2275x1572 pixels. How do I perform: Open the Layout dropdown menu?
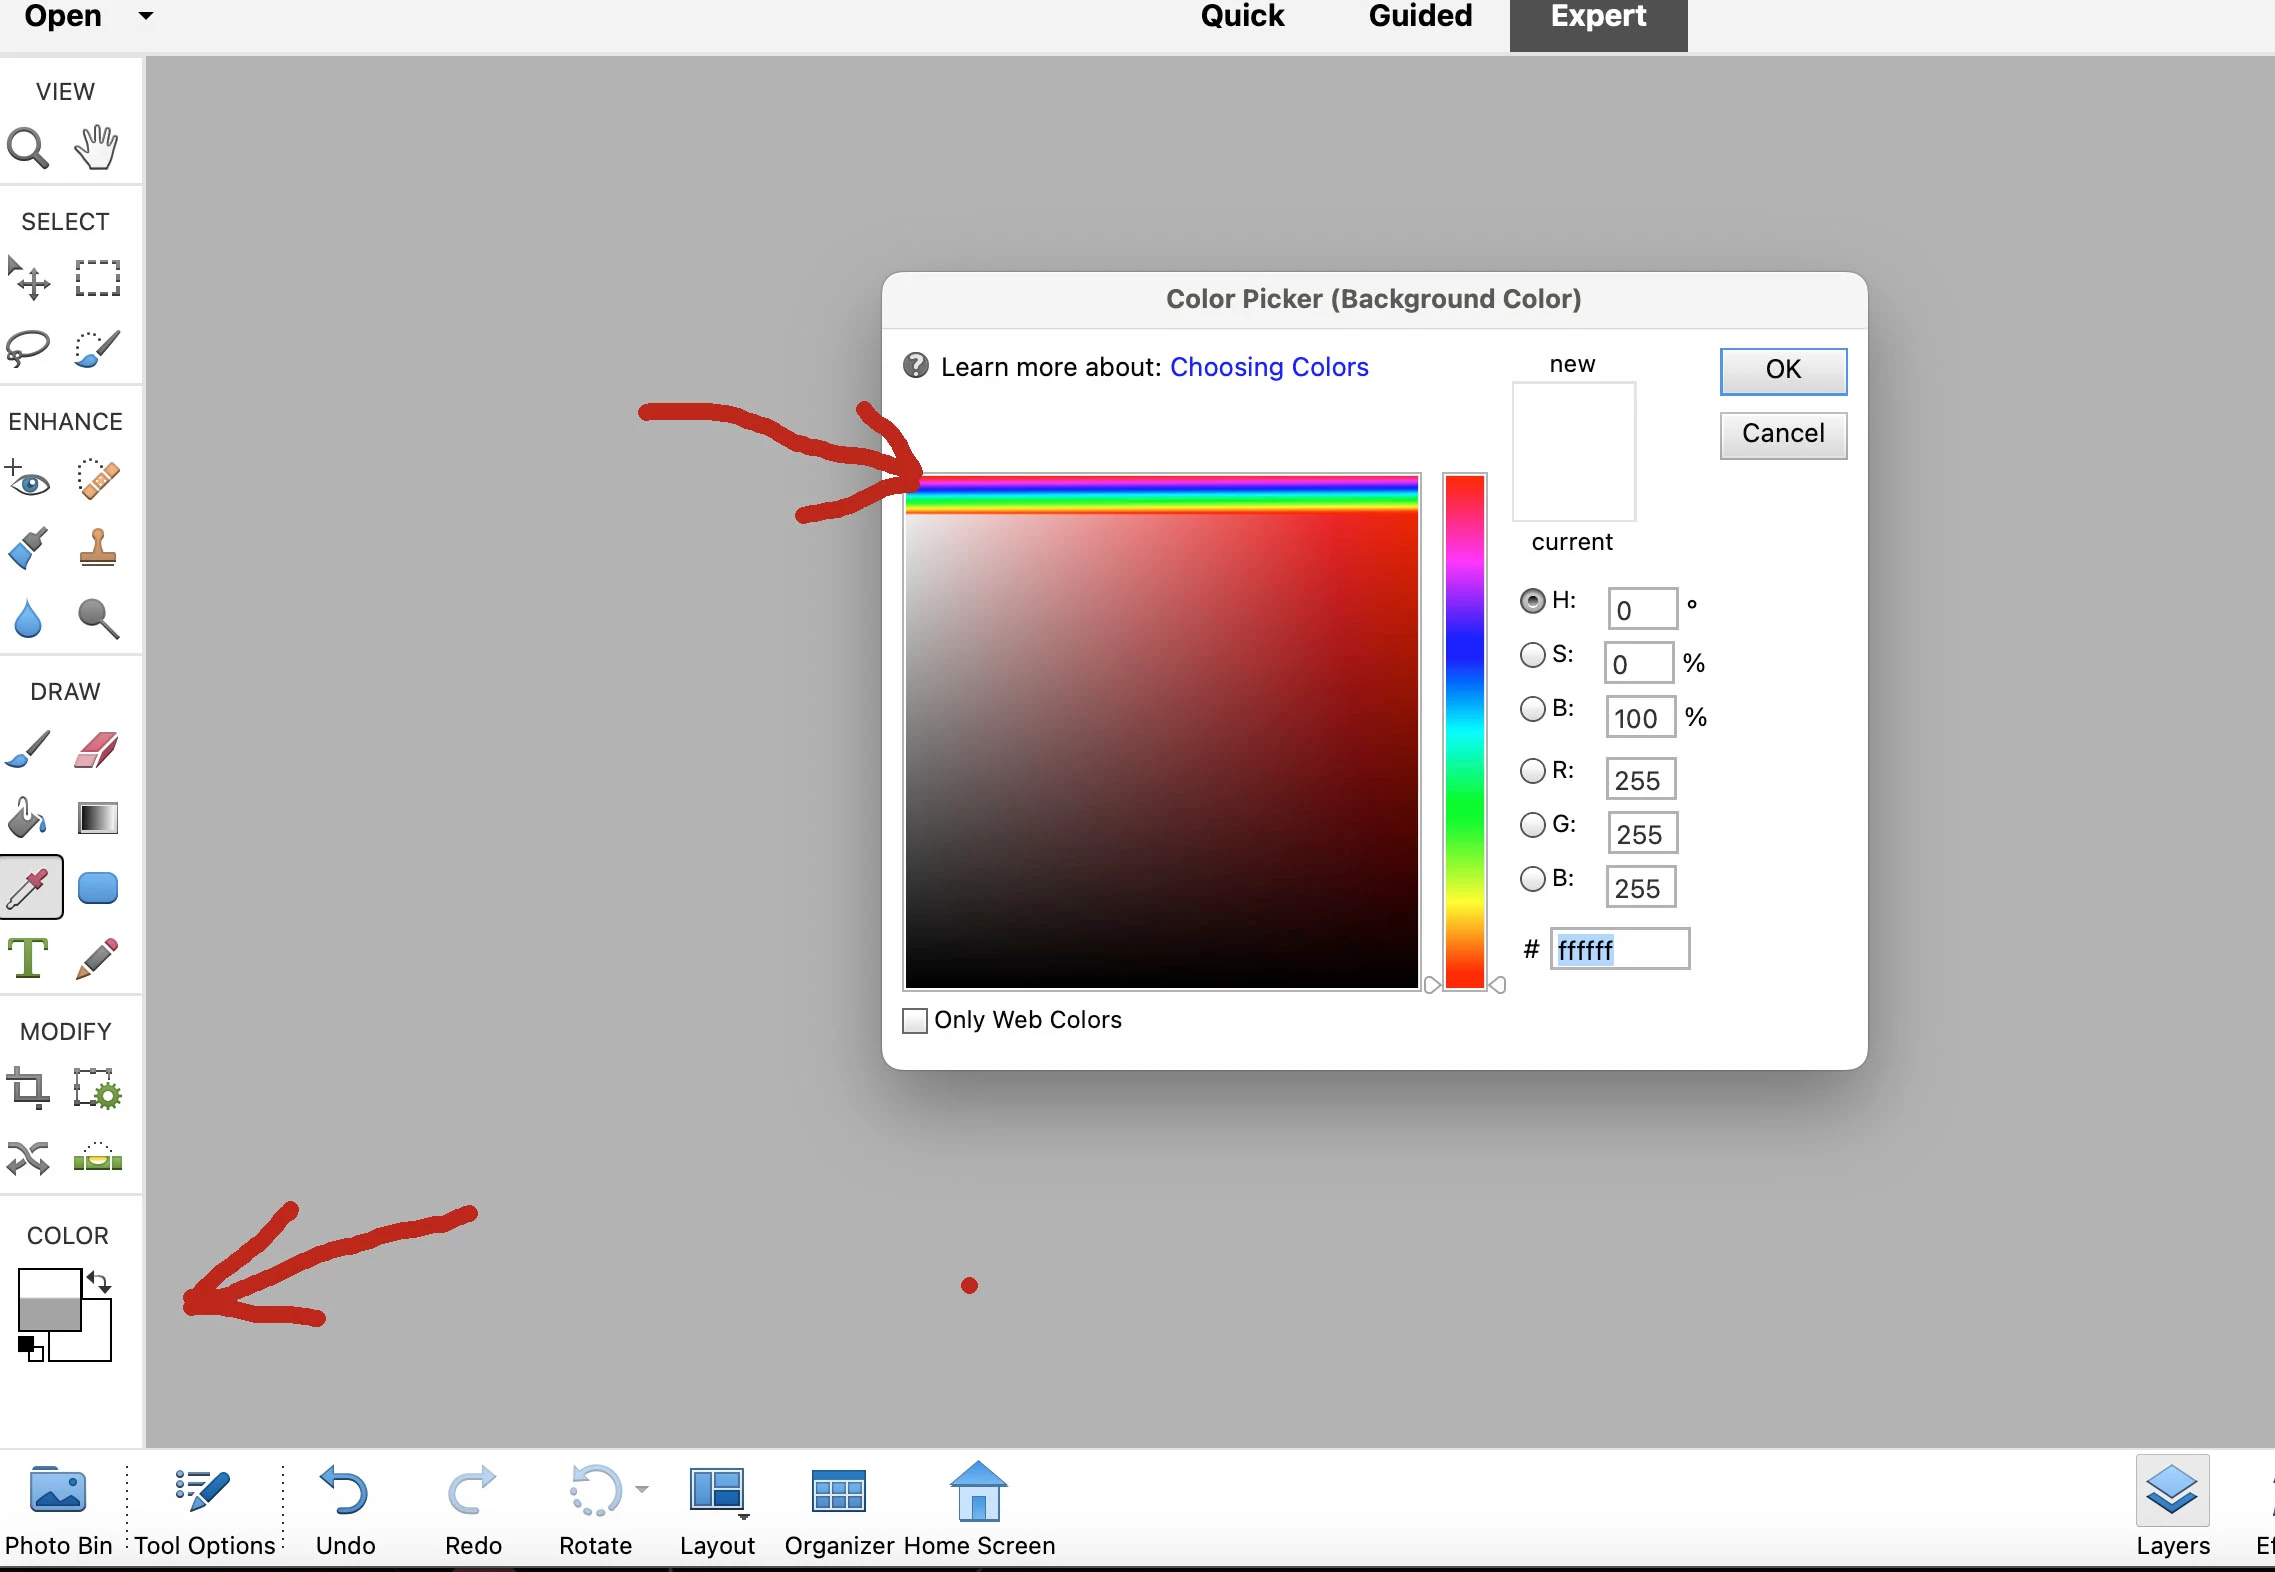718,1495
